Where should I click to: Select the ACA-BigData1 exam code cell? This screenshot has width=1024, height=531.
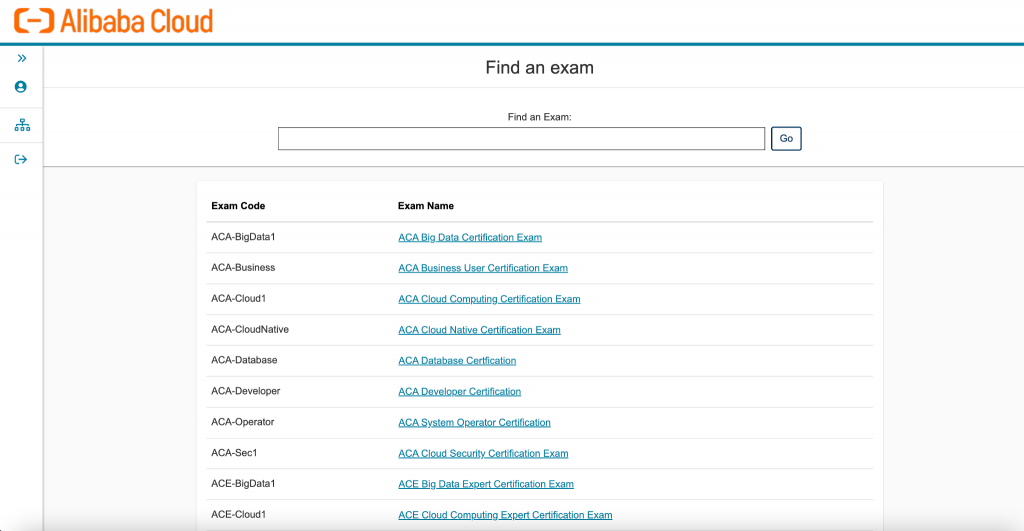[243, 237]
